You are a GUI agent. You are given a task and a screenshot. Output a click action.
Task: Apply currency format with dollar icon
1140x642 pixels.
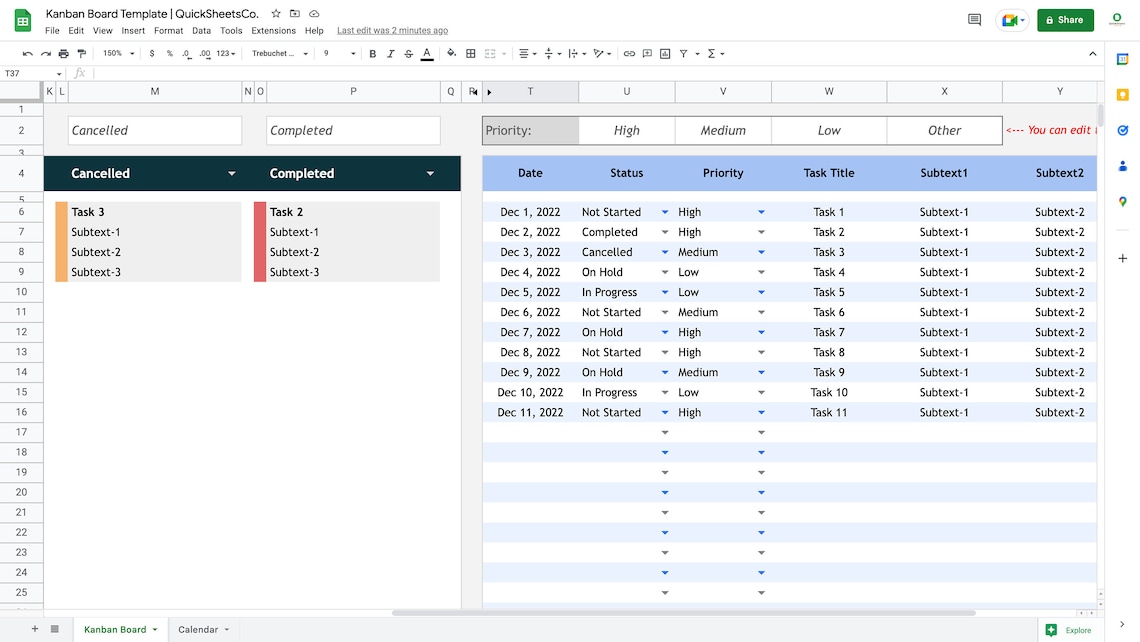[x=152, y=54]
